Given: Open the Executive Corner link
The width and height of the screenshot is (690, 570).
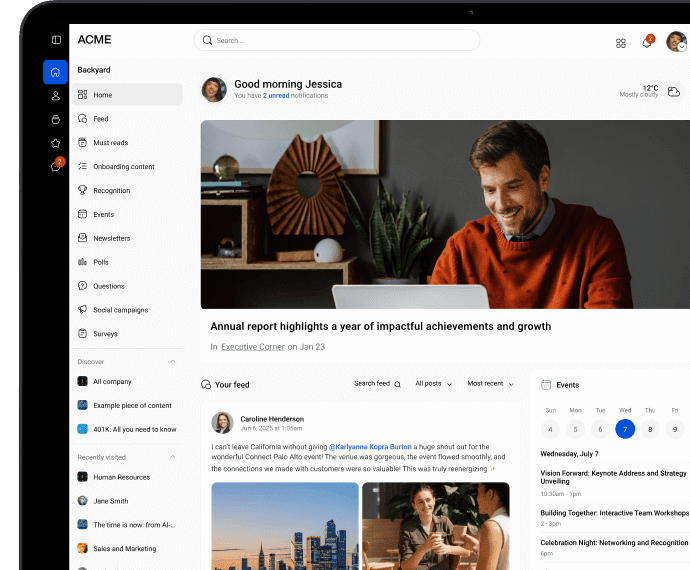Looking at the screenshot, I should click(252, 347).
